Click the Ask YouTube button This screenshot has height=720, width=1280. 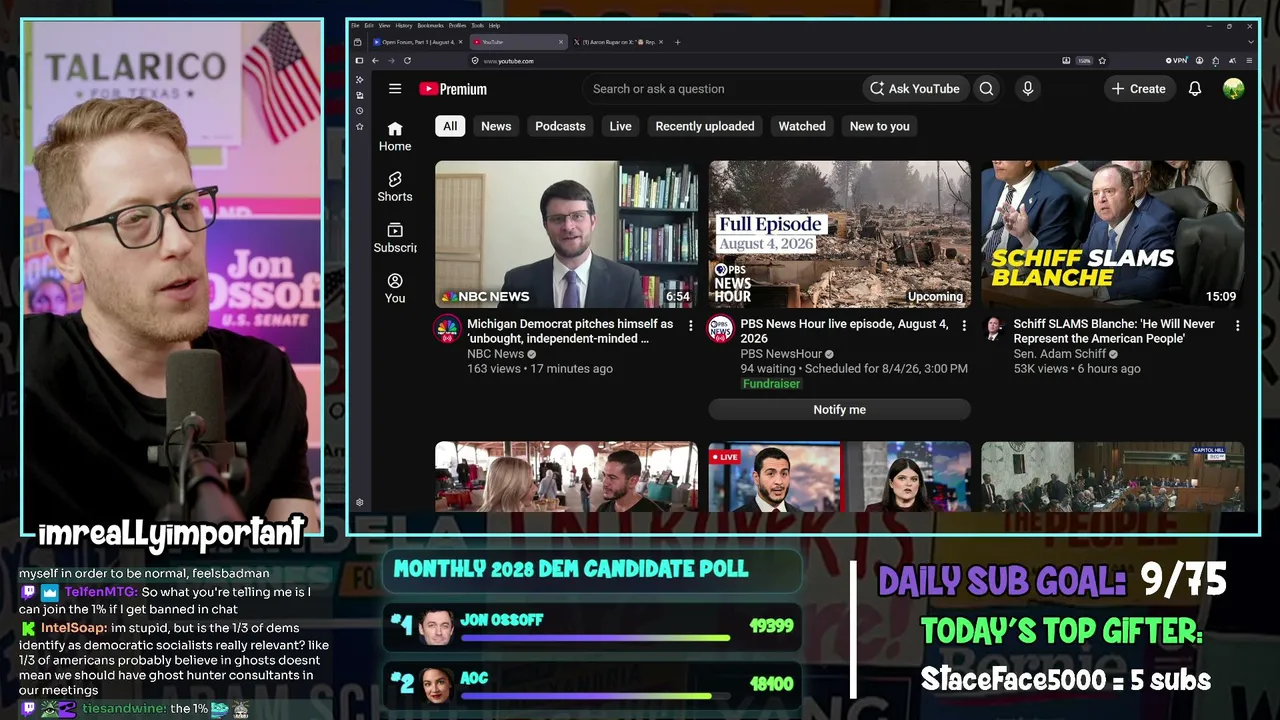(x=915, y=89)
